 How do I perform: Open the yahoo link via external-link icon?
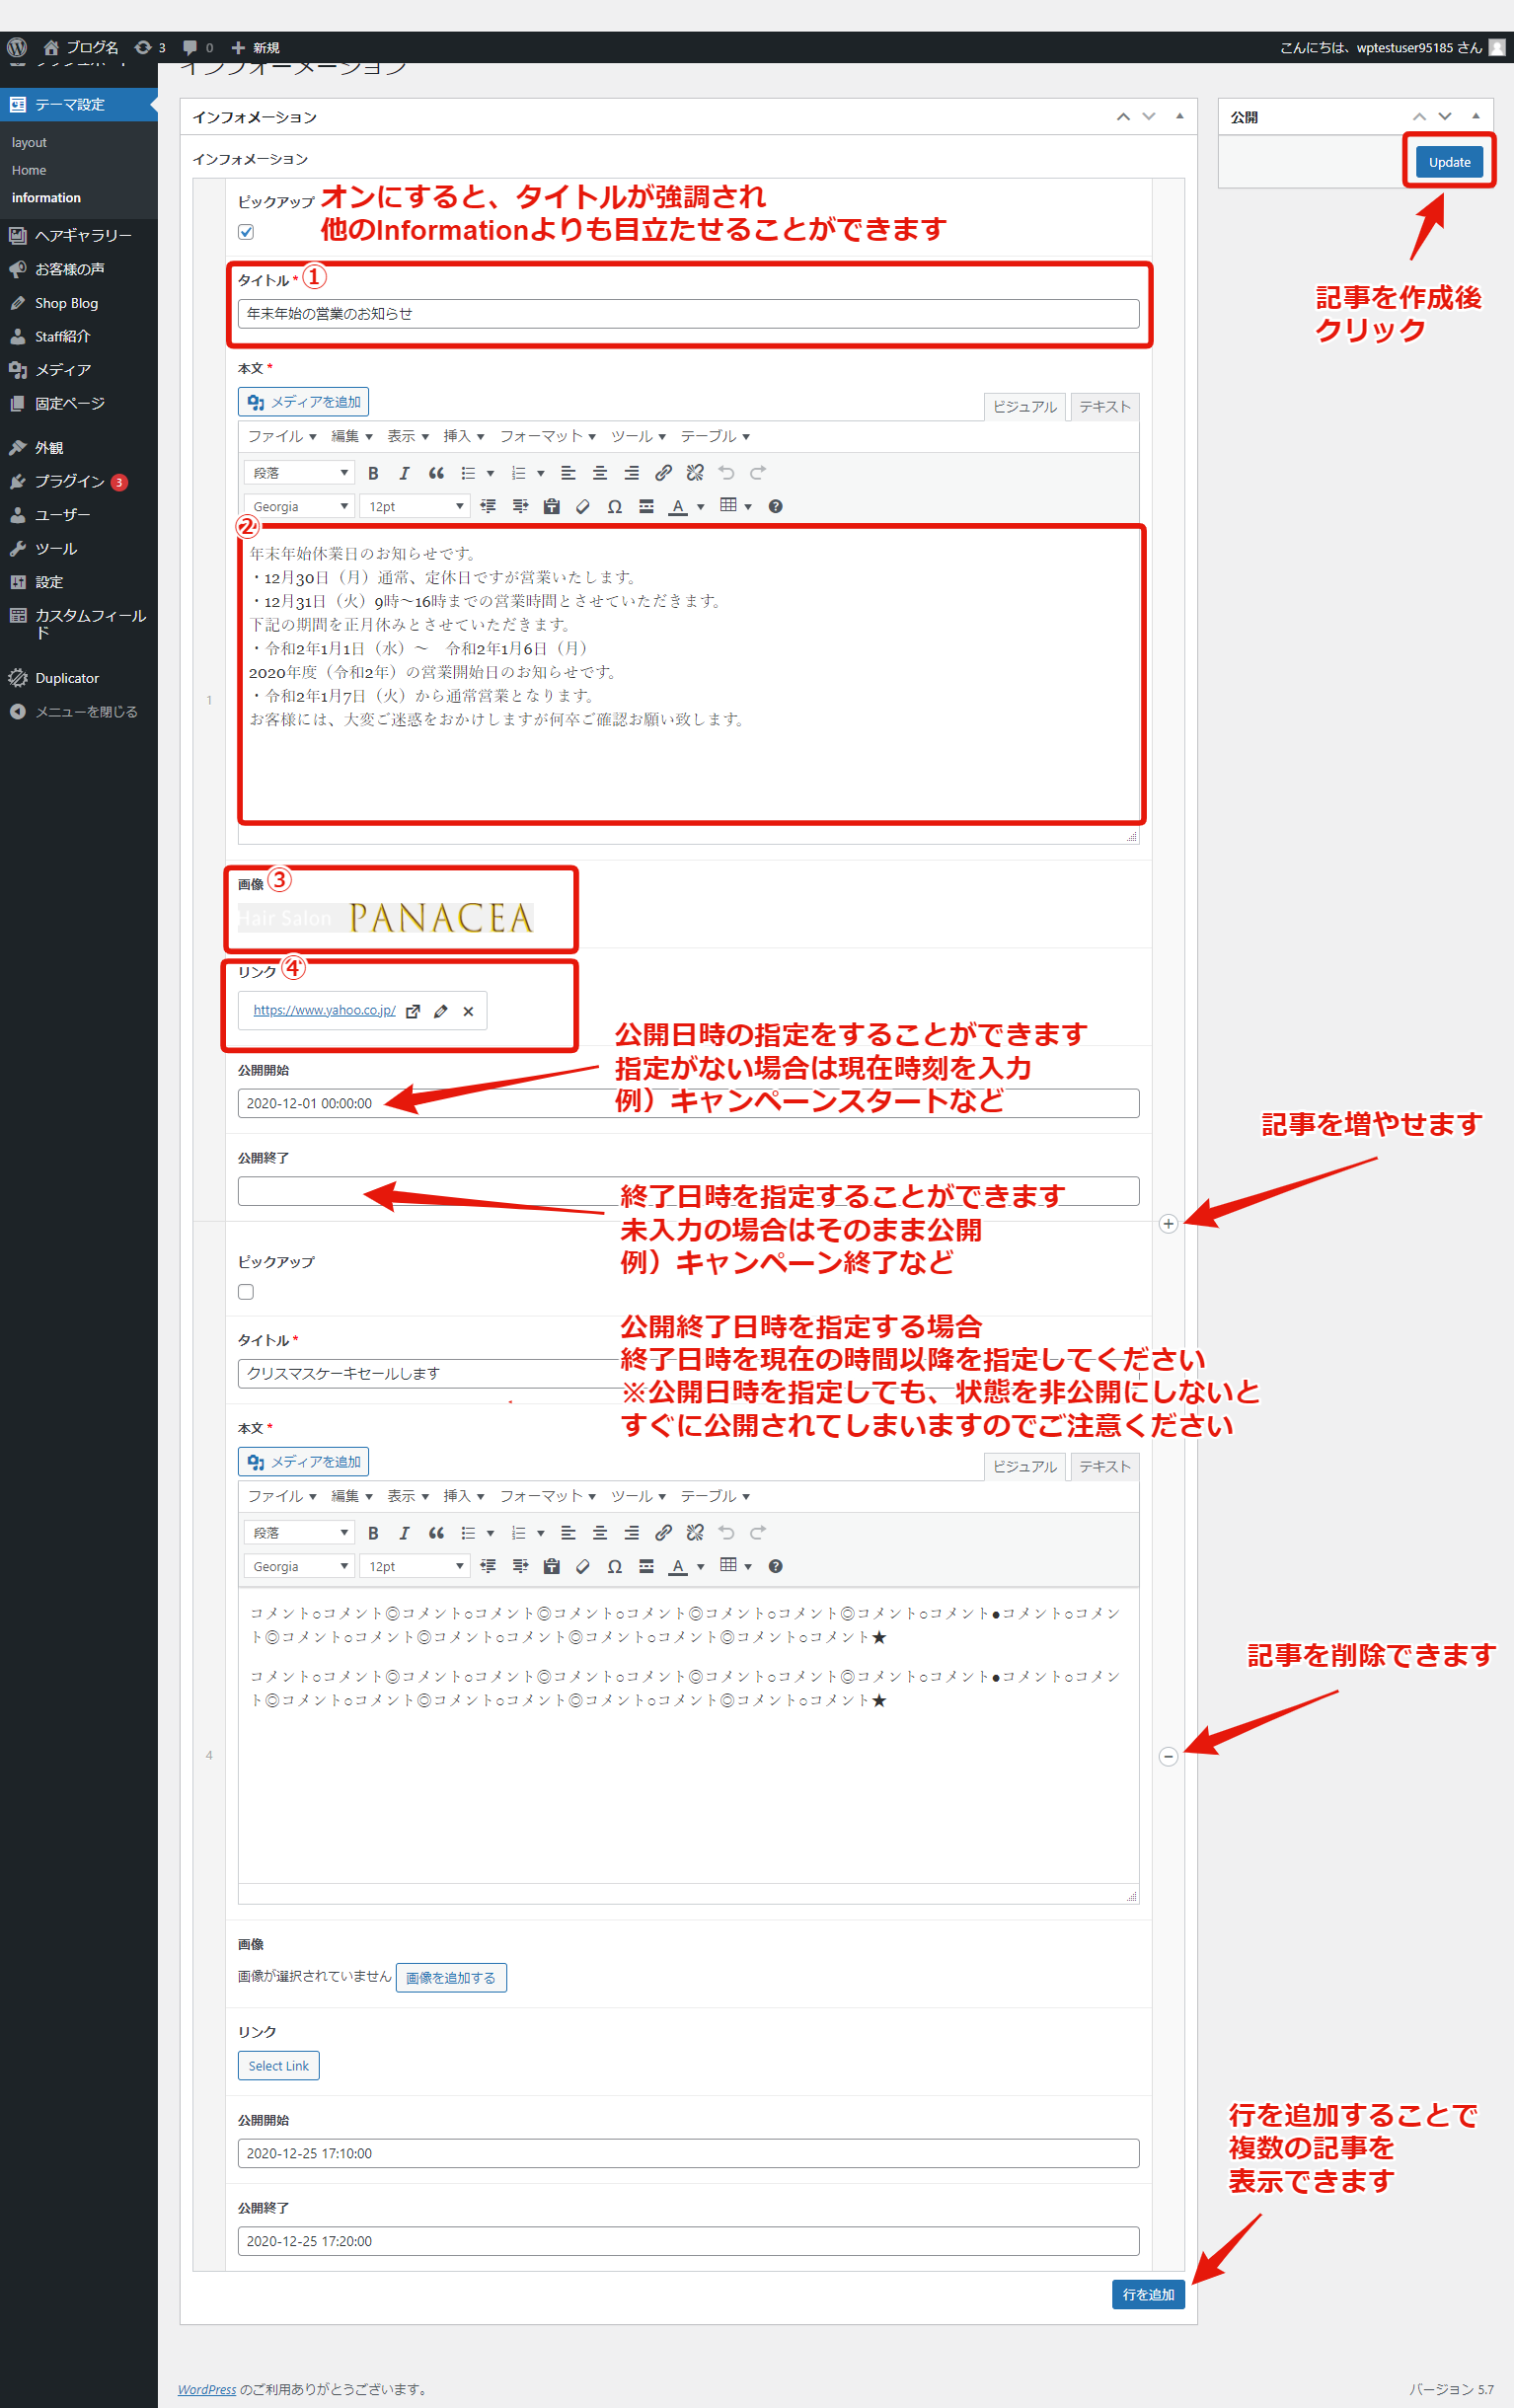tap(413, 1011)
